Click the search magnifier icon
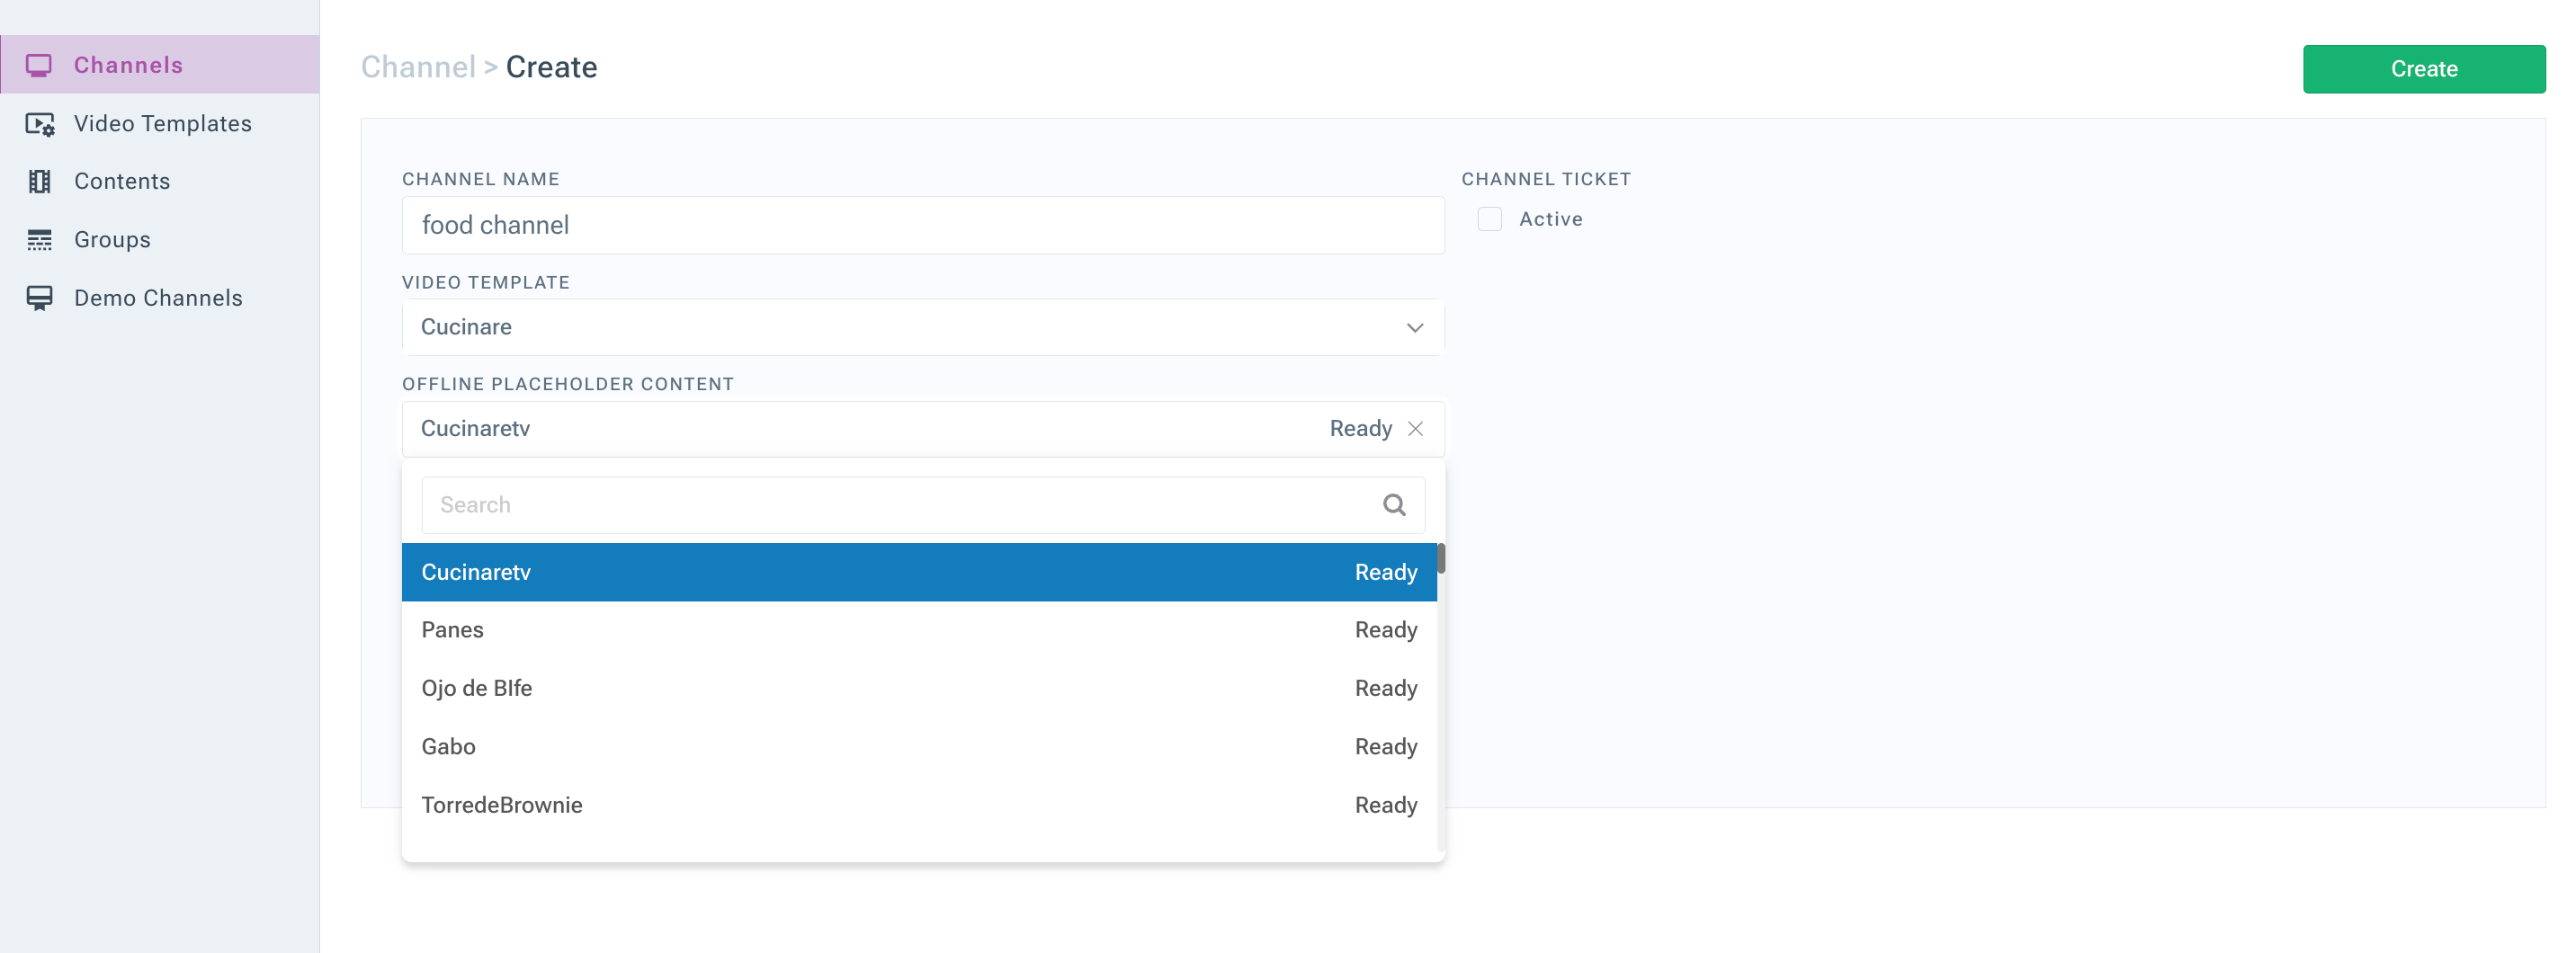 (x=1394, y=505)
